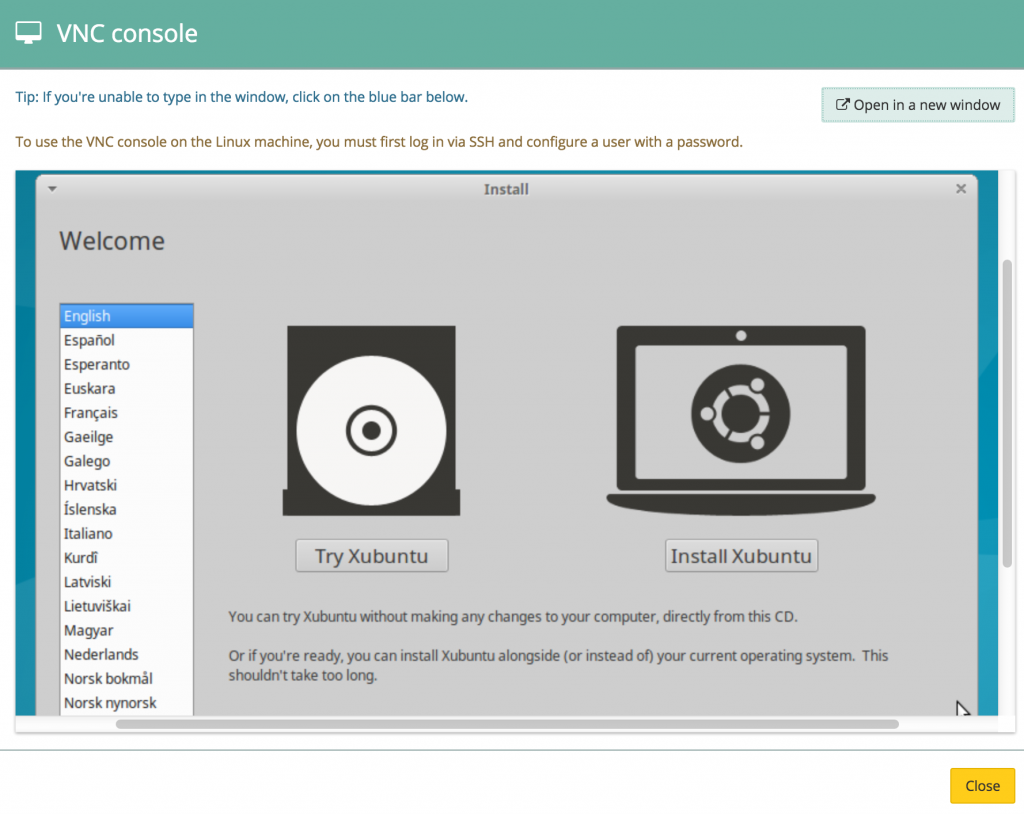Click the Welcome heading
Image resolution: width=1024 pixels, height=814 pixels.
112,241
